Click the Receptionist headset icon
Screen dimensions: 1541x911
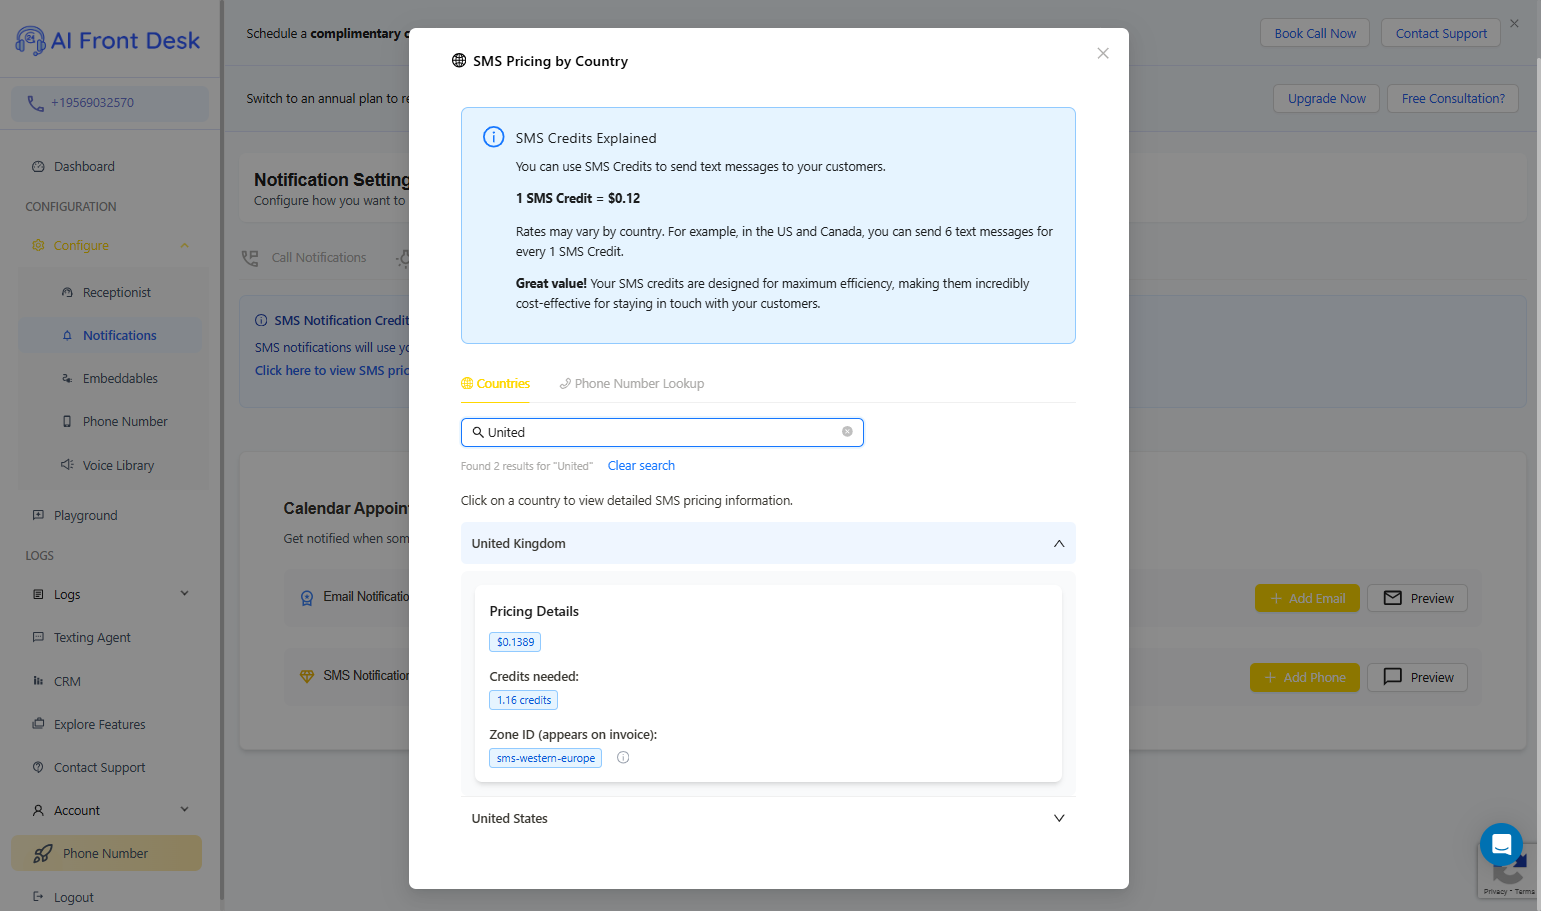67,293
